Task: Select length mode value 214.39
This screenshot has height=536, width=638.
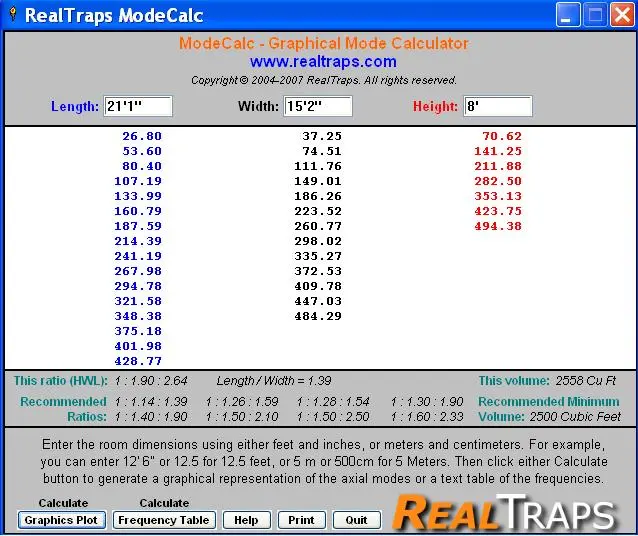Action: pos(138,241)
